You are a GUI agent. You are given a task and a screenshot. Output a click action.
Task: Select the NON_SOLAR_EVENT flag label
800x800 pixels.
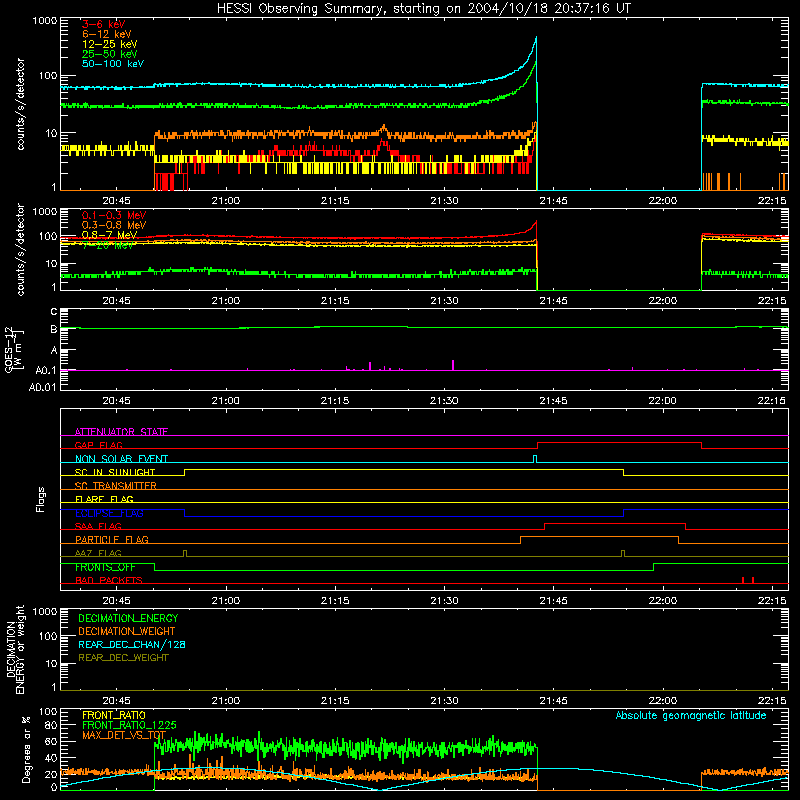(x=121, y=459)
